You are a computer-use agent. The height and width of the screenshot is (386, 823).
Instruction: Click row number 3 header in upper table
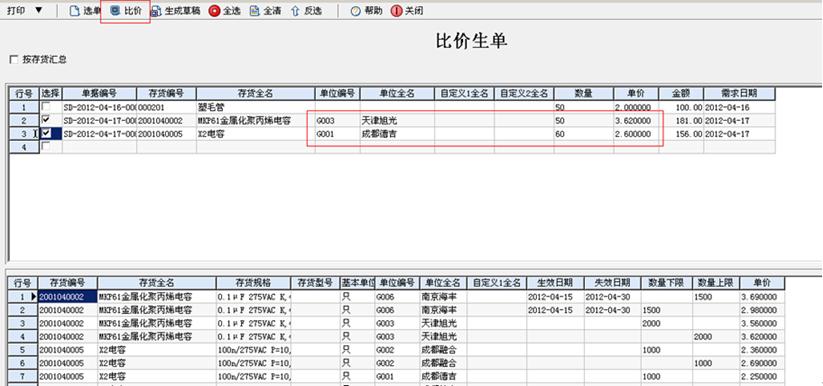click(24, 134)
